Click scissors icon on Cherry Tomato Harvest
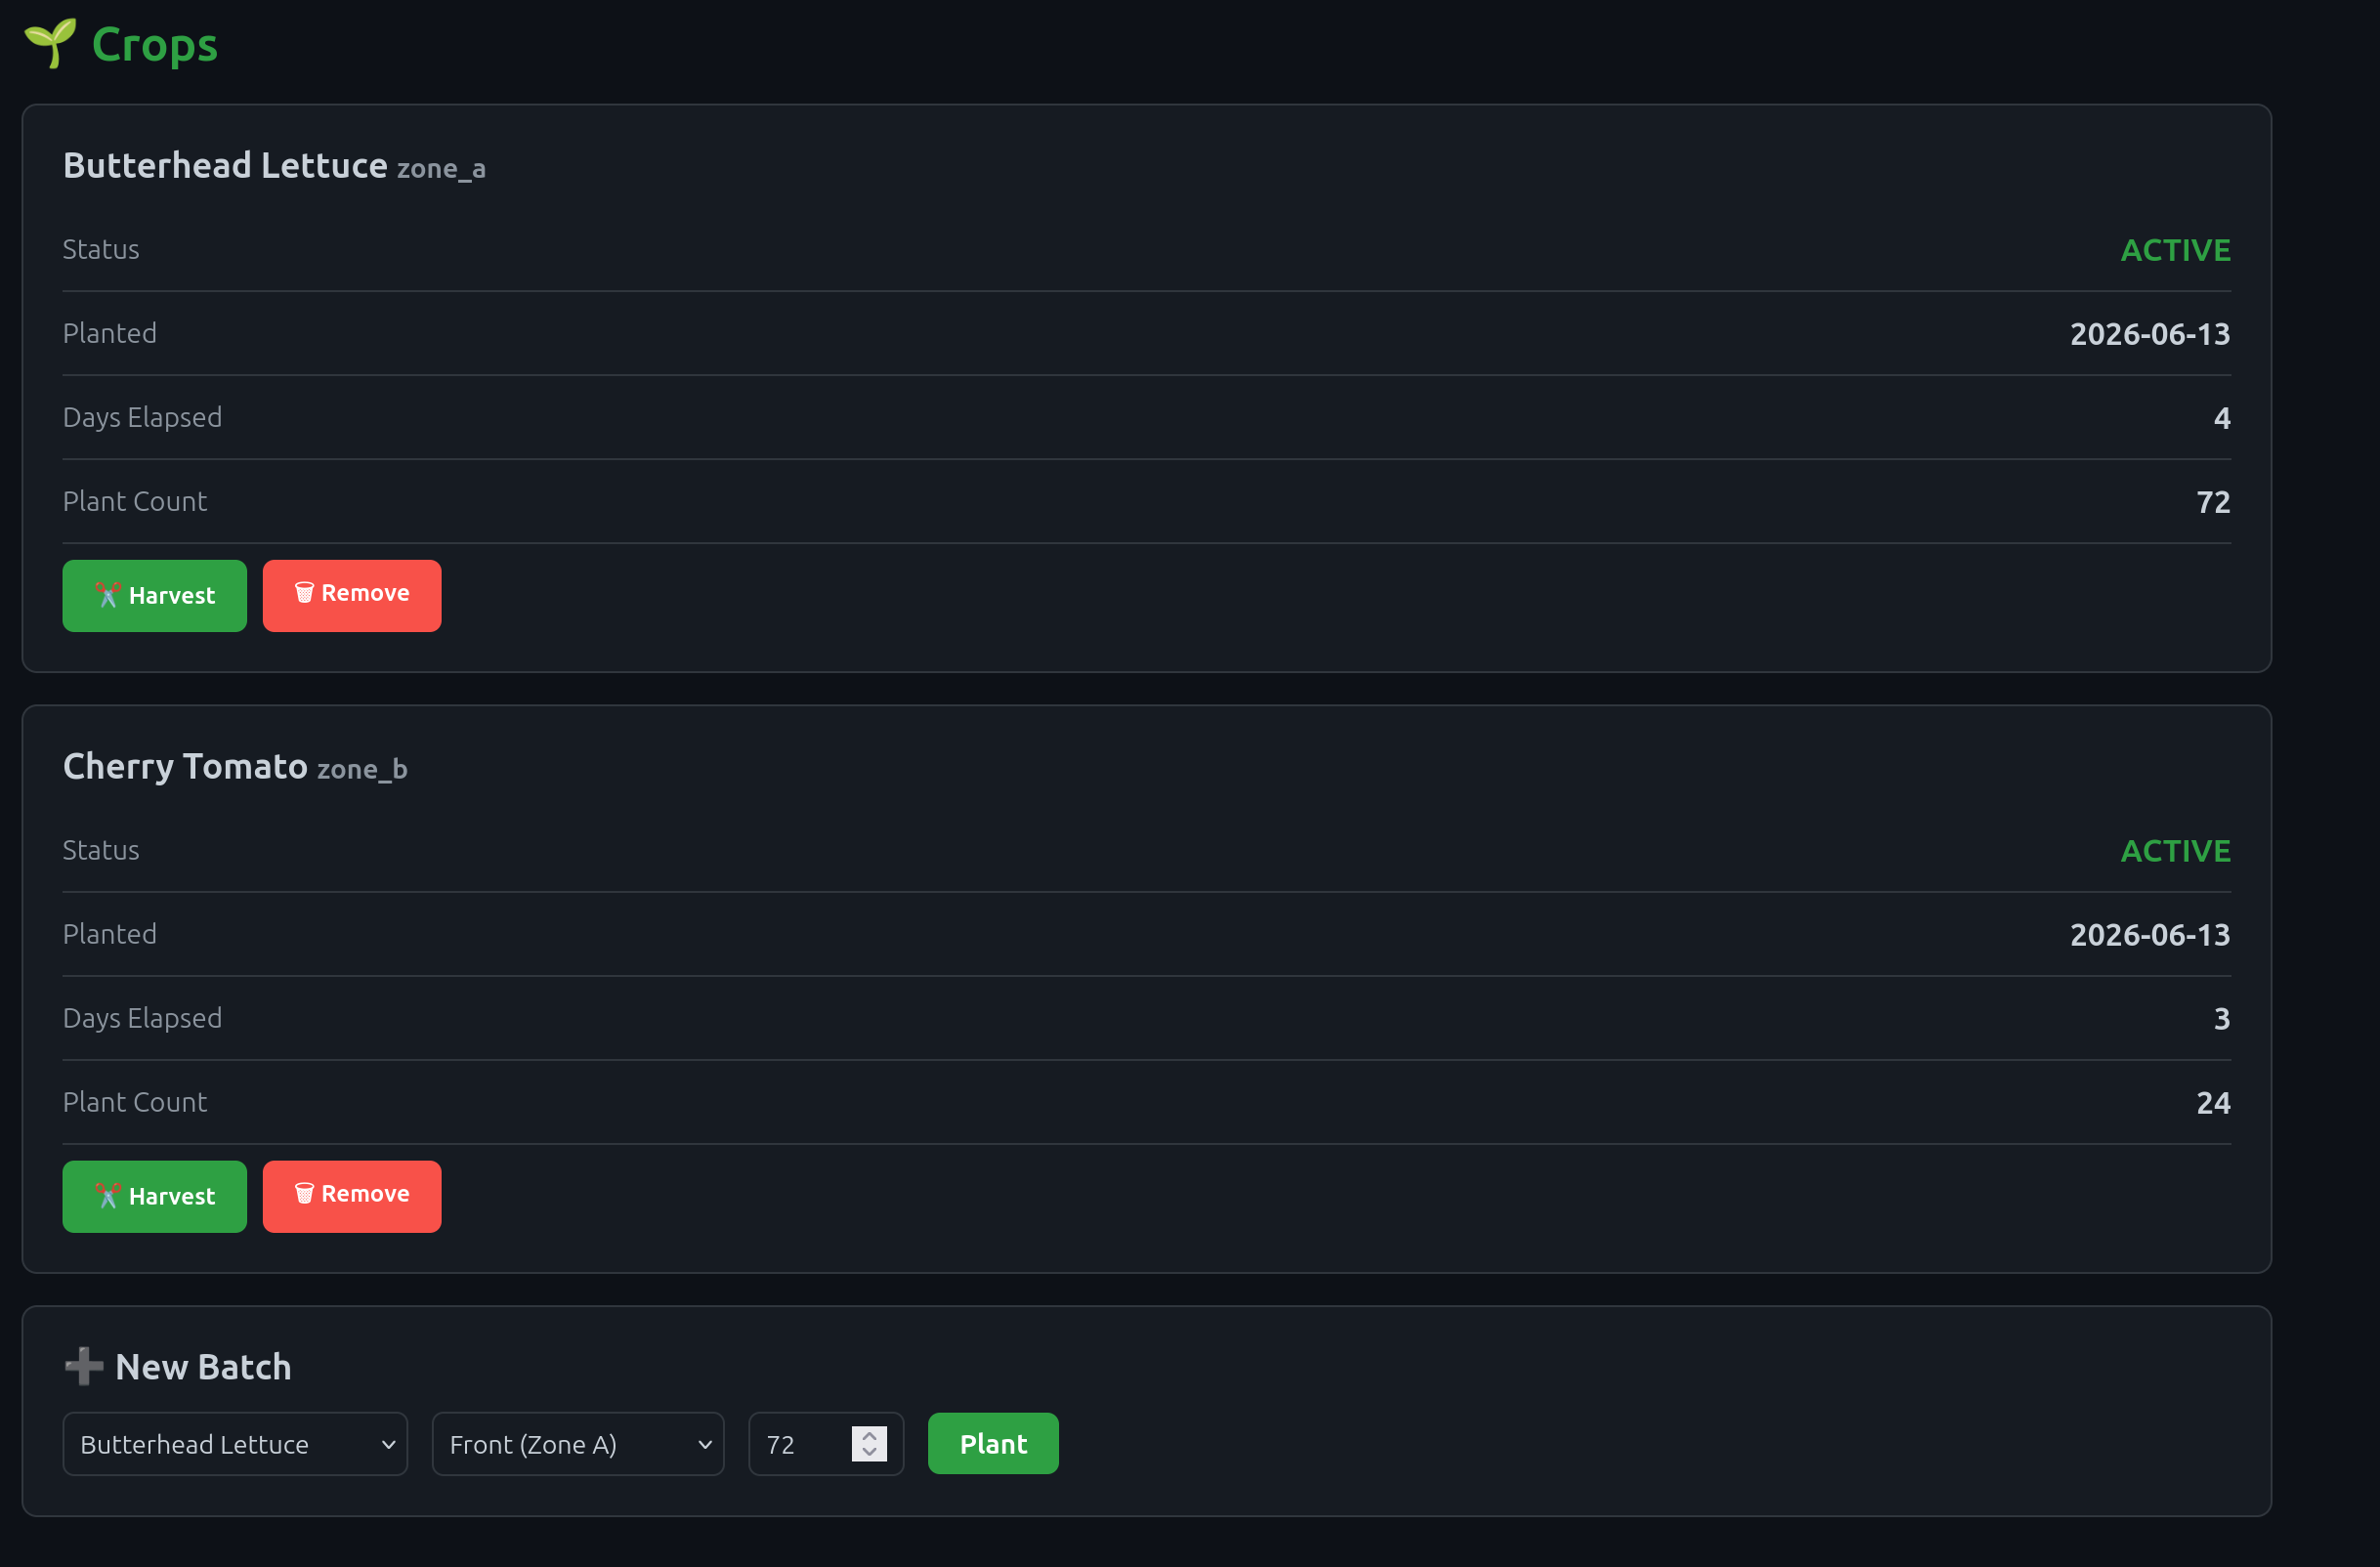This screenshot has height=1567, width=2380. tap(107, 1196)
